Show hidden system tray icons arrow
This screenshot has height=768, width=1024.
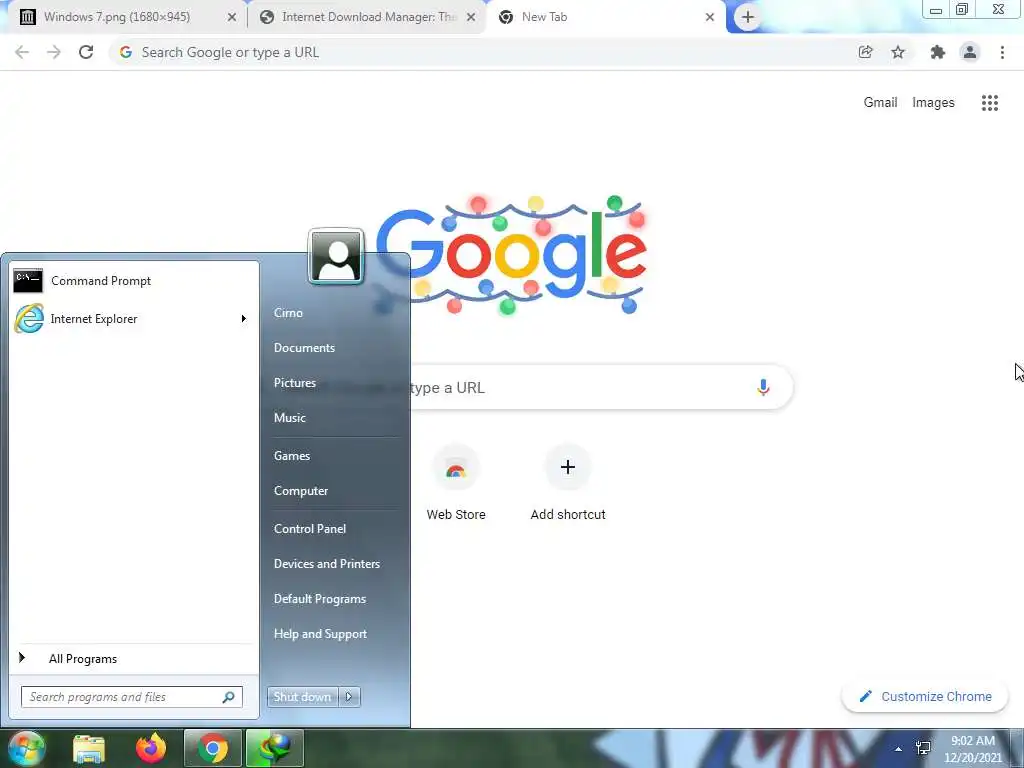(x=899, y=748)
